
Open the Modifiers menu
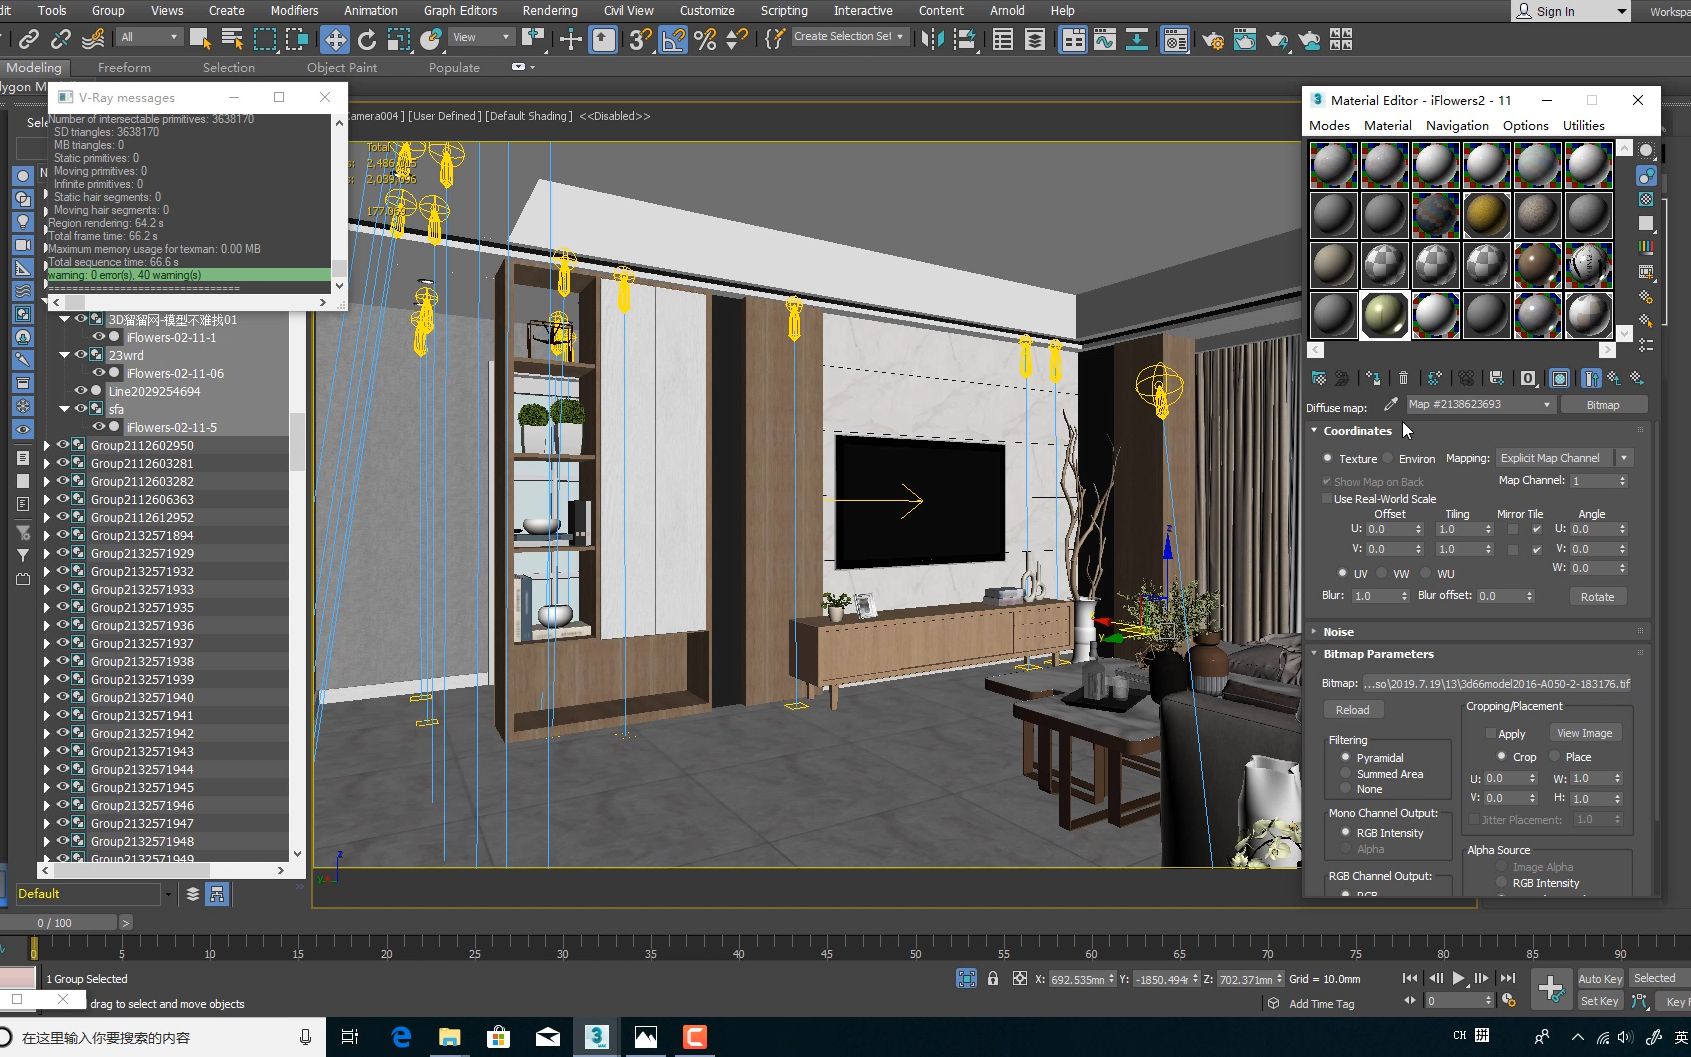[294, 10]
